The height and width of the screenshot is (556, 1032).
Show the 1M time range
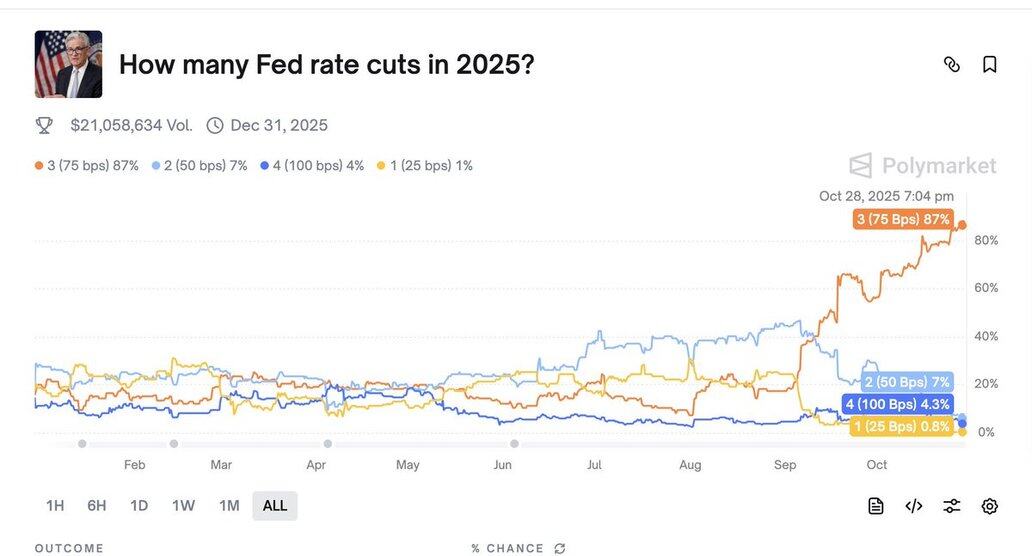tap(229, 506)
